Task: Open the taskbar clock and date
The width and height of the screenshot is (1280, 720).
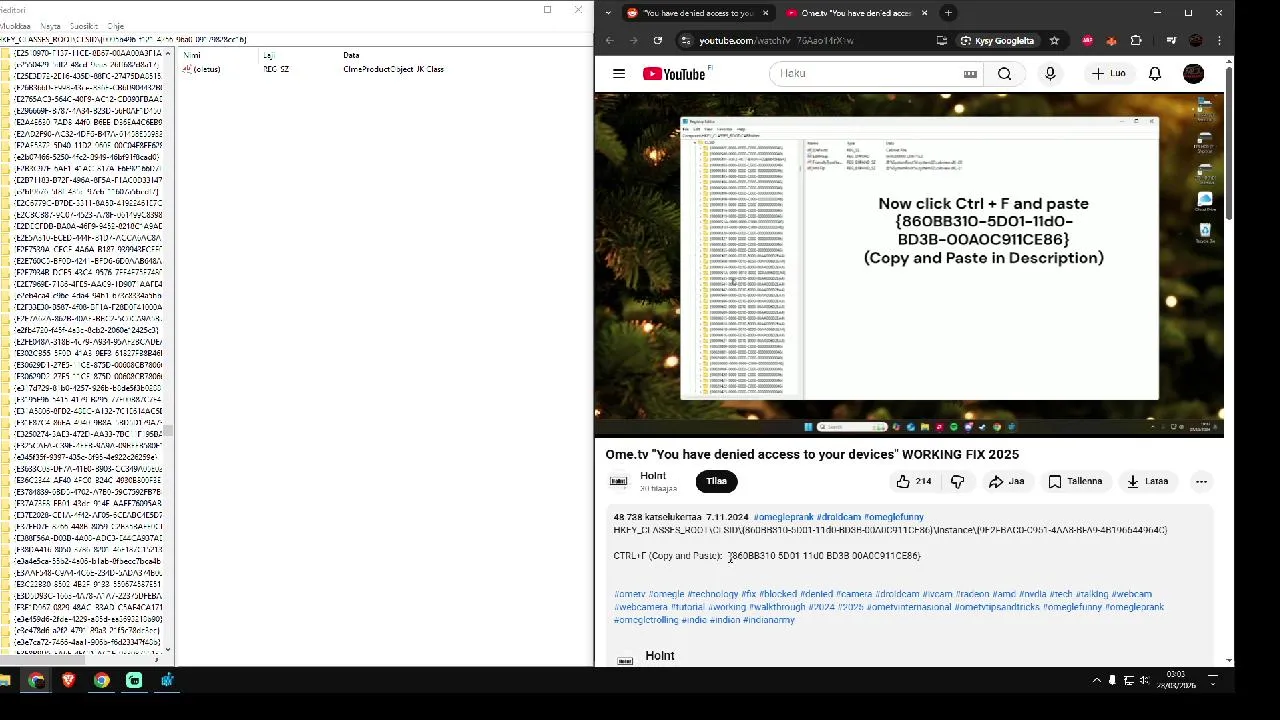Action: click(x=1175, y=680)
